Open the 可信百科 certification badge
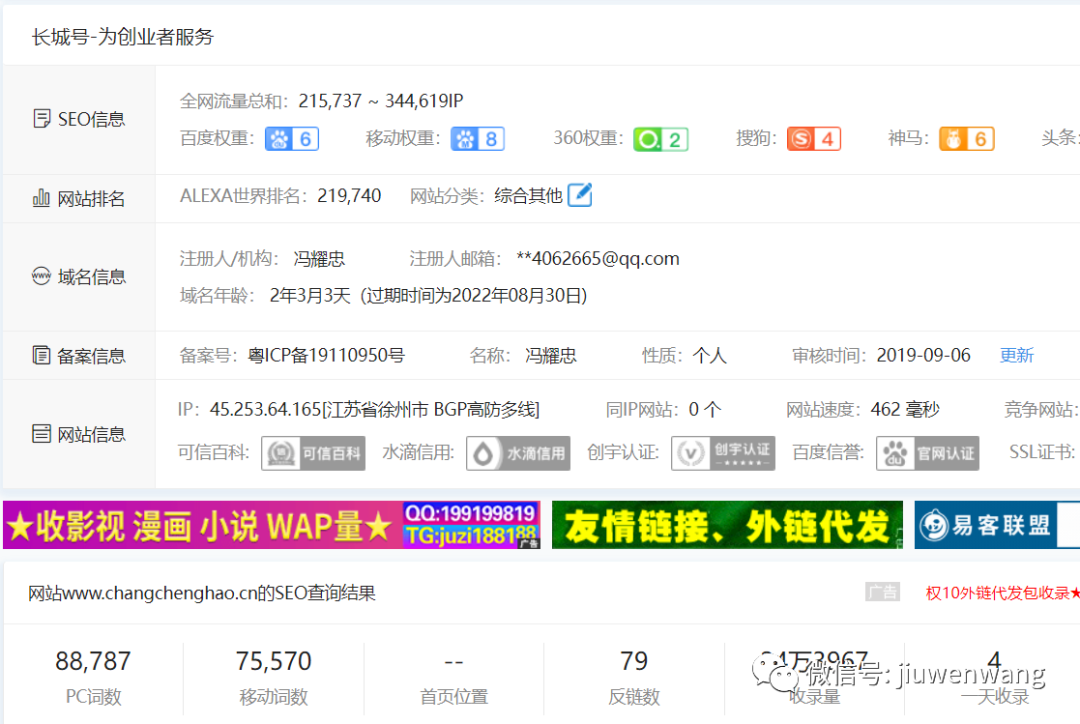Image resolution: width=1080 pixels, height=724 pixels. click(313, 453)
